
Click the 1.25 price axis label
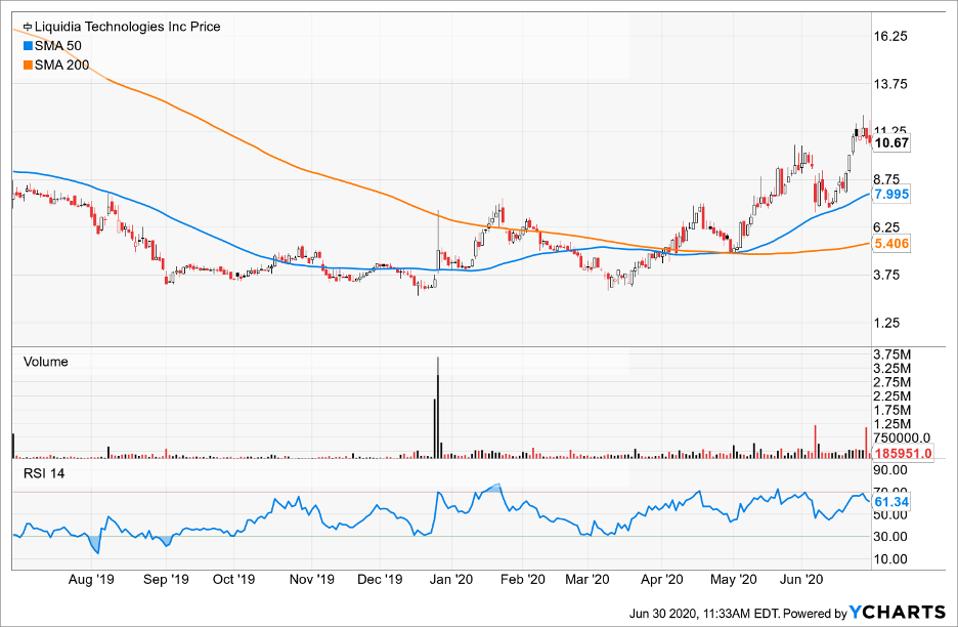pos(887,323)
